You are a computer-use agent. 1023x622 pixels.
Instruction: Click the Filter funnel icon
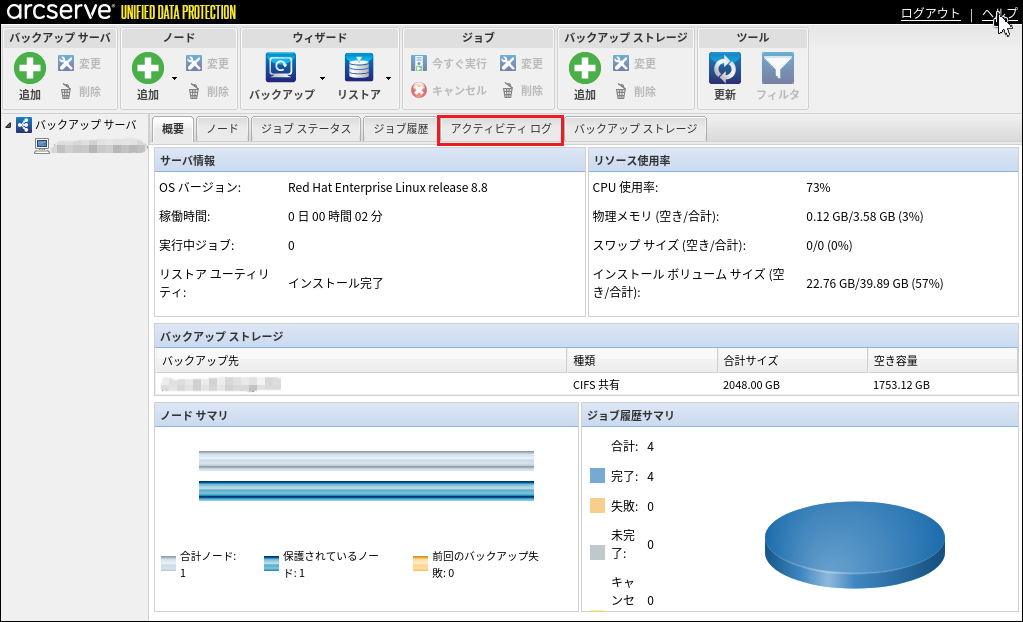click(x=777, y=69)
